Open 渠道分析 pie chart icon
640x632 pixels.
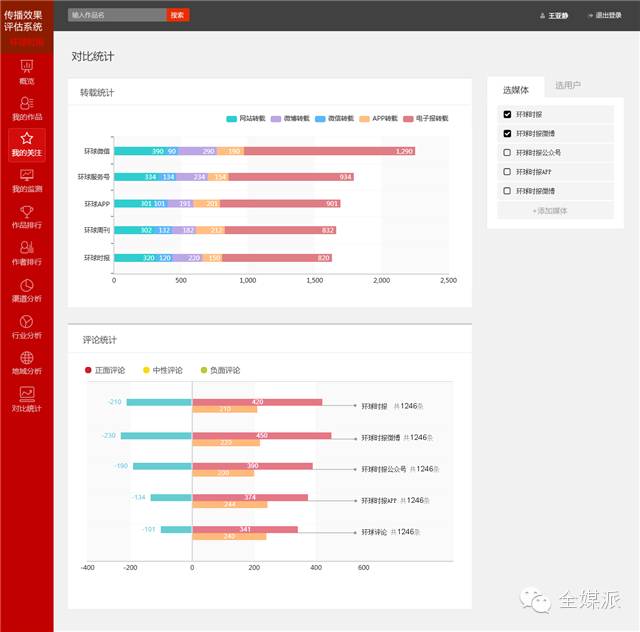coord(26,290)
